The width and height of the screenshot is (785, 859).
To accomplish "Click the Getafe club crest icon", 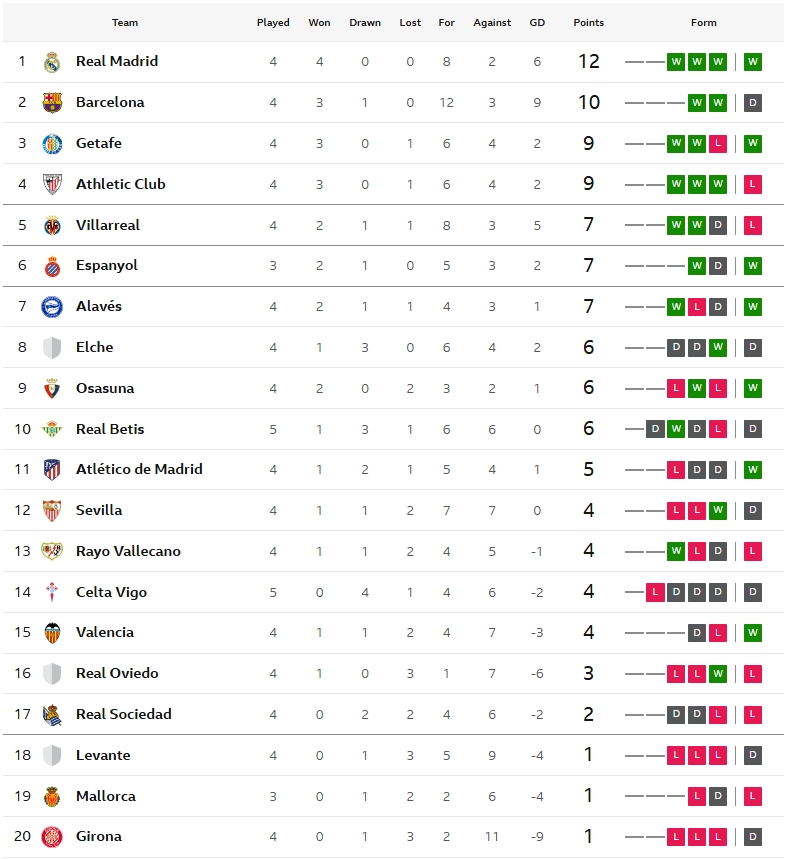I will [x=52, y=144].
